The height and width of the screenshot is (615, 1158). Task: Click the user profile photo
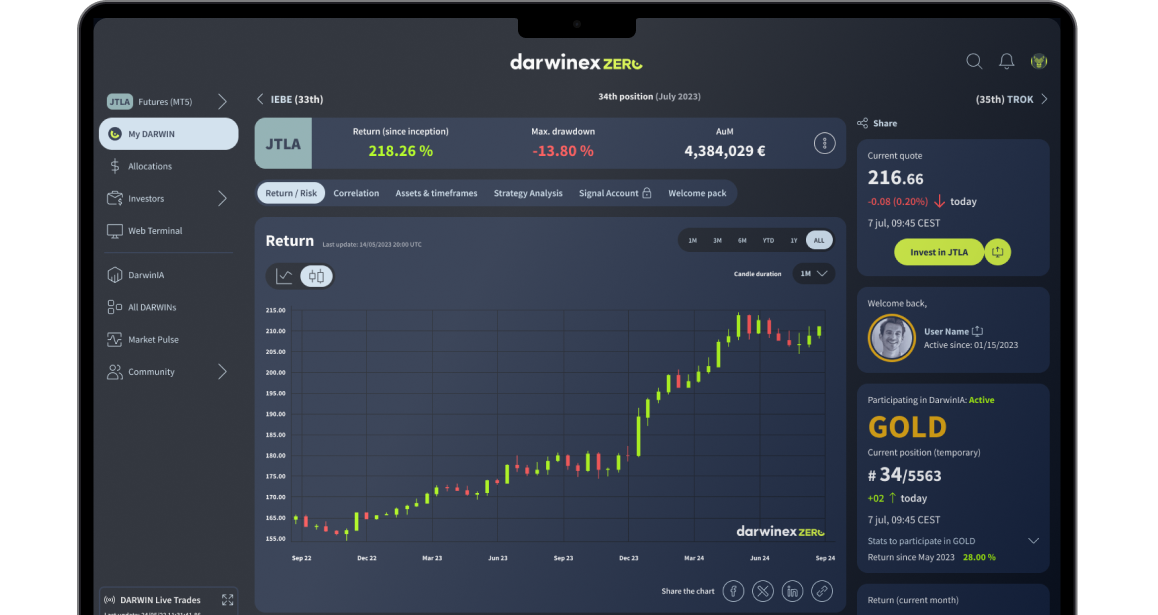pos(891,338)
